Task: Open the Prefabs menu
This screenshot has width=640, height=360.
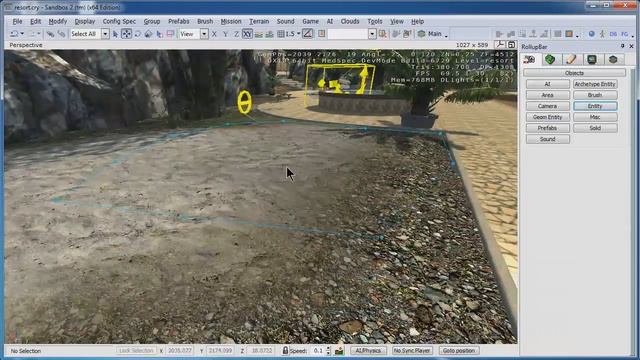Action: (179, 21)
